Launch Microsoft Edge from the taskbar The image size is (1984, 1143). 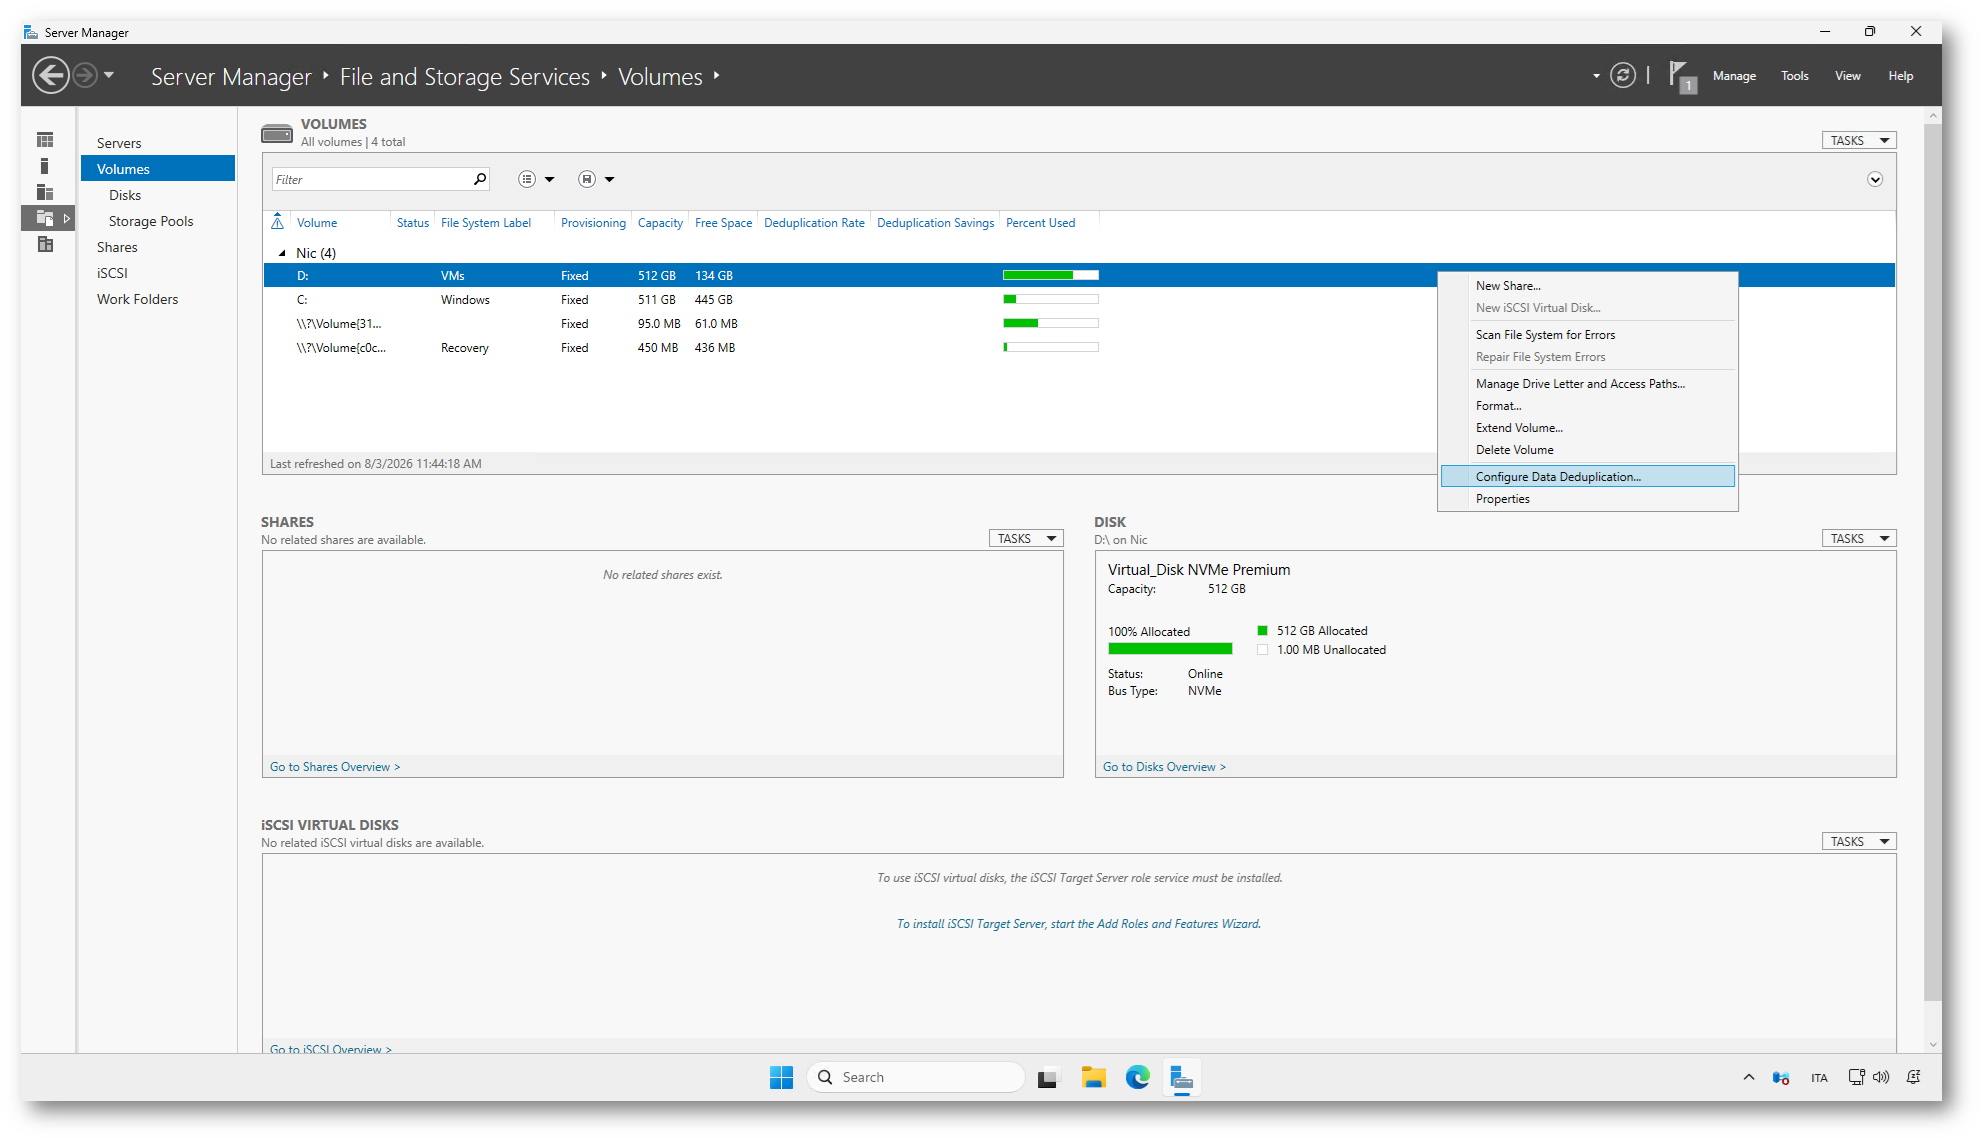pyautogui.click(x=1138, y=1077)
